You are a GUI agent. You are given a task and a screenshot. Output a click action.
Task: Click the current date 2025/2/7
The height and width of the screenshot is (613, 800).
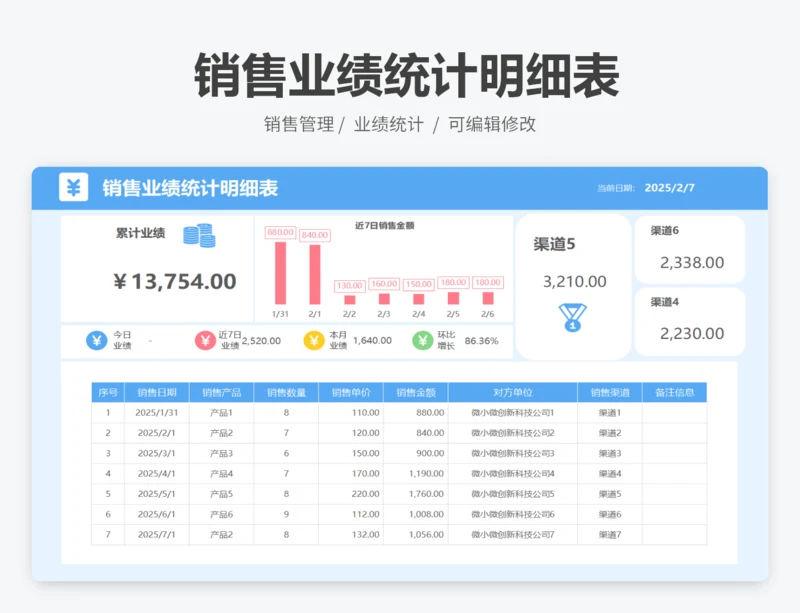[670, 188]
